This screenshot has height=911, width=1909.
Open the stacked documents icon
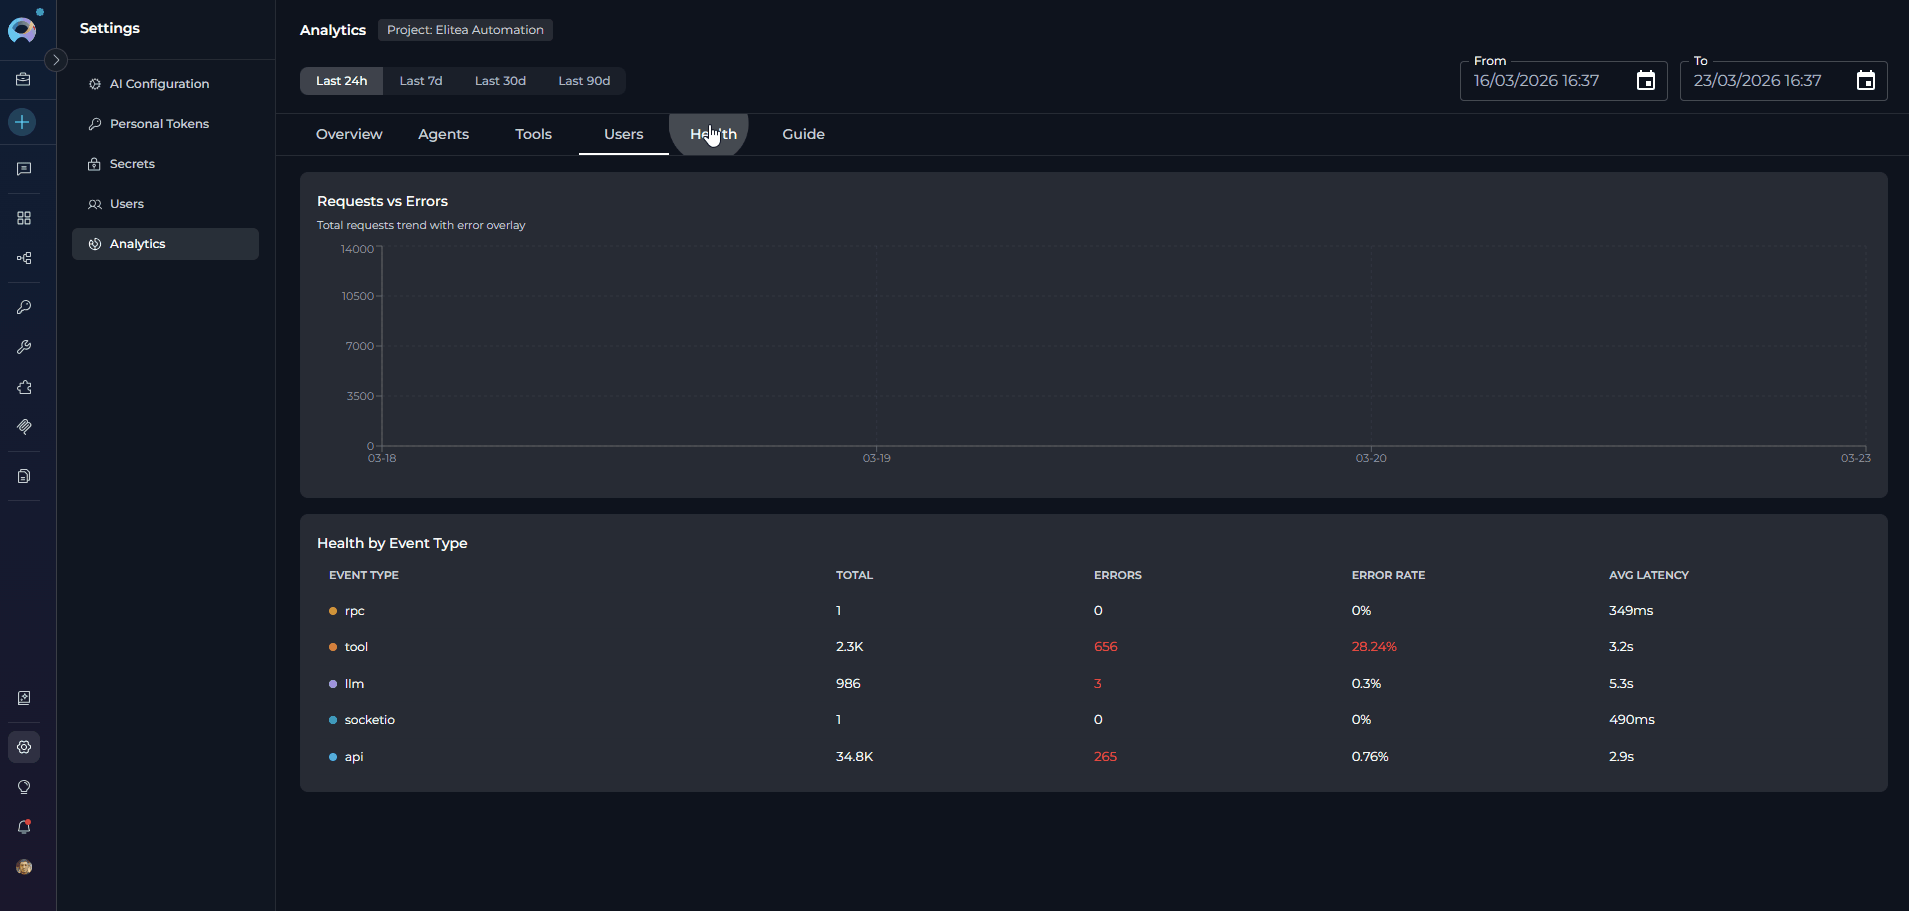point(24,476)
